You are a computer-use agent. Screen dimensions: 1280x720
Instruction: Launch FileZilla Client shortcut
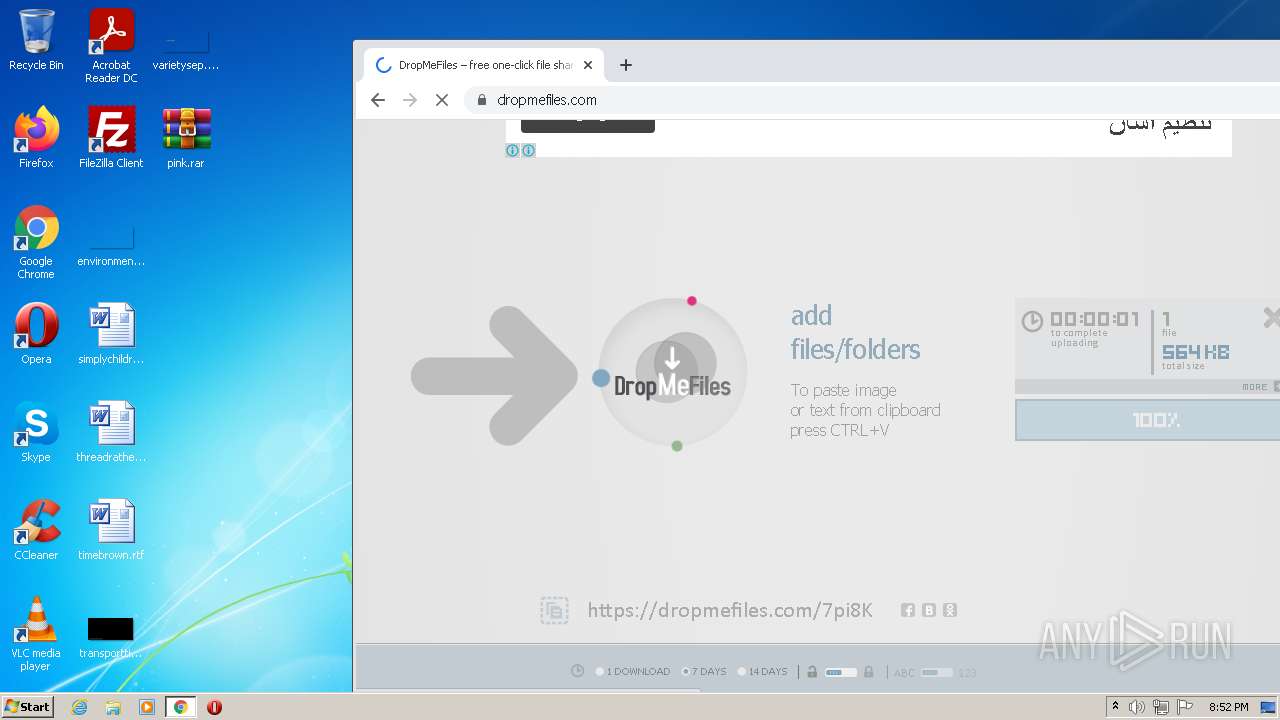pos(111,138)
